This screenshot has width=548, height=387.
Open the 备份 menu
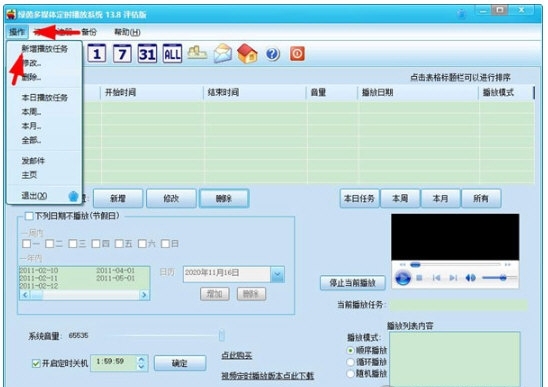coord(89,32)
